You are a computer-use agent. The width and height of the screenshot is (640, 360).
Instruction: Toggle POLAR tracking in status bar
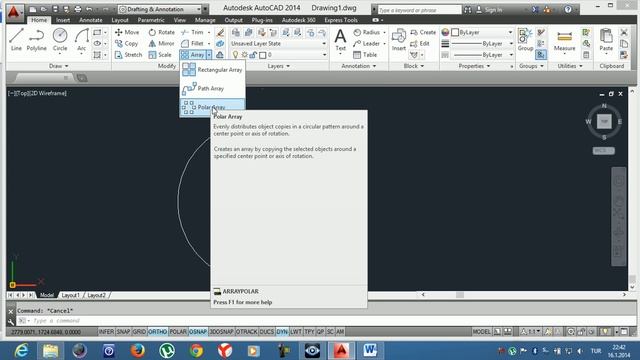(x=178, y=332)
